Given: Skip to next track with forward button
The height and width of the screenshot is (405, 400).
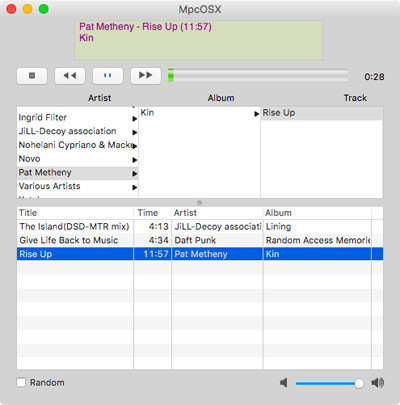Looking at the screenshot, I should (x=146, y=76).
